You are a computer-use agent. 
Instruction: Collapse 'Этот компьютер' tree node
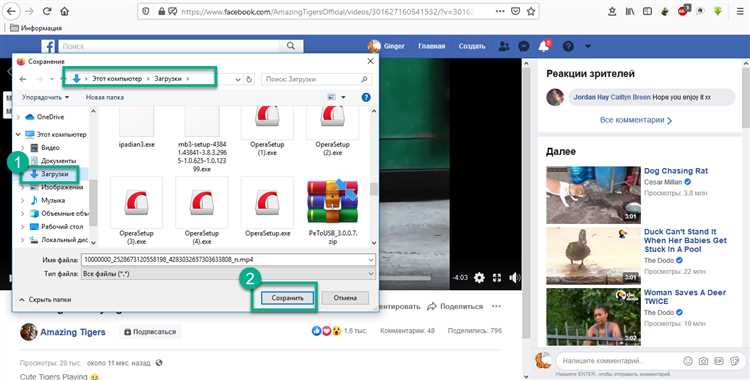(19, 134)
